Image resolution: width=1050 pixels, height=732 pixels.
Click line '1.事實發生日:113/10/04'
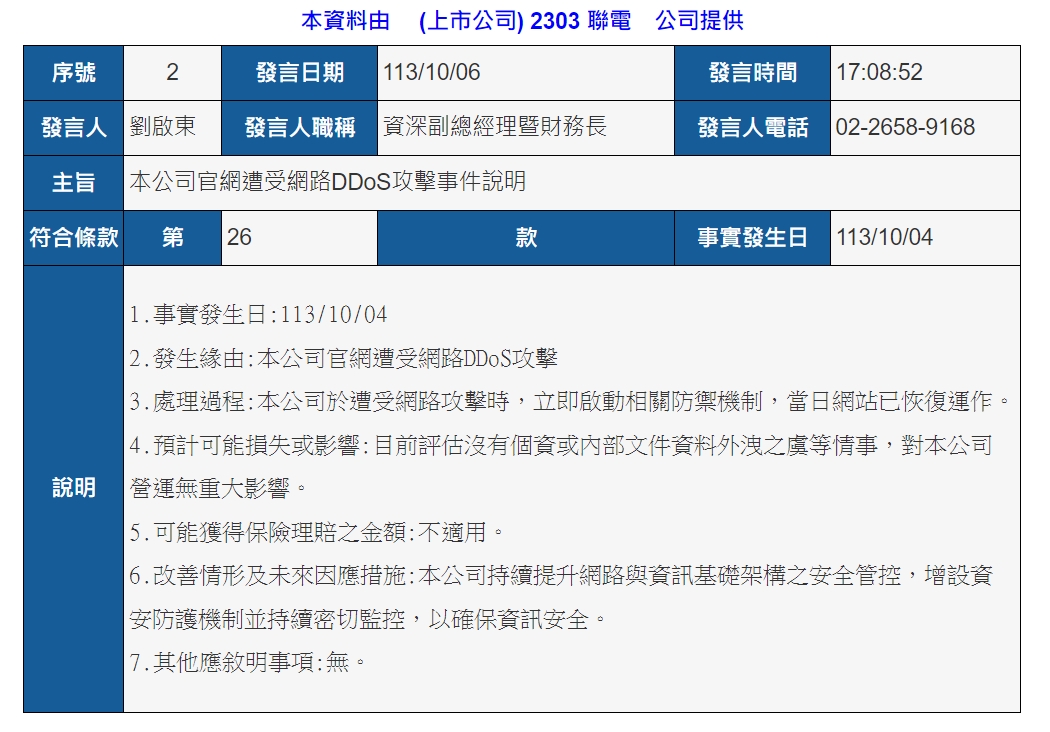(258, 314)
